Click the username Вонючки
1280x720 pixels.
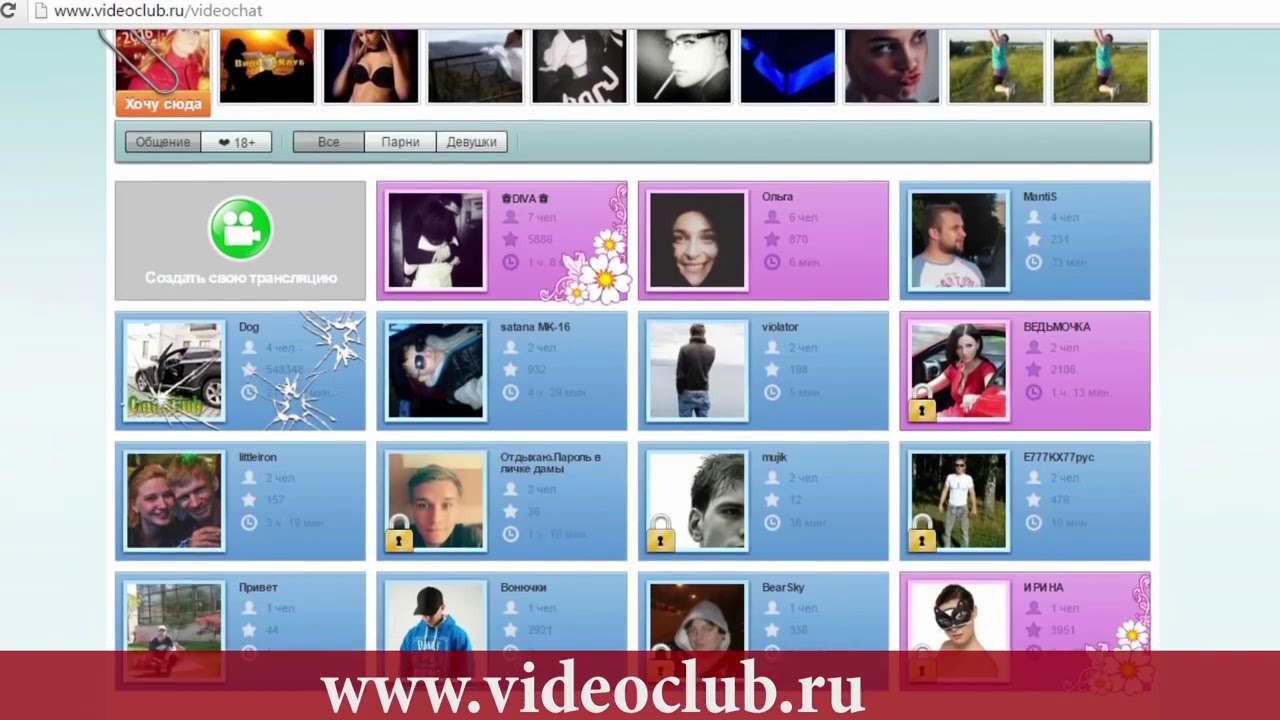pyautogui.click(x=523, y=588)
